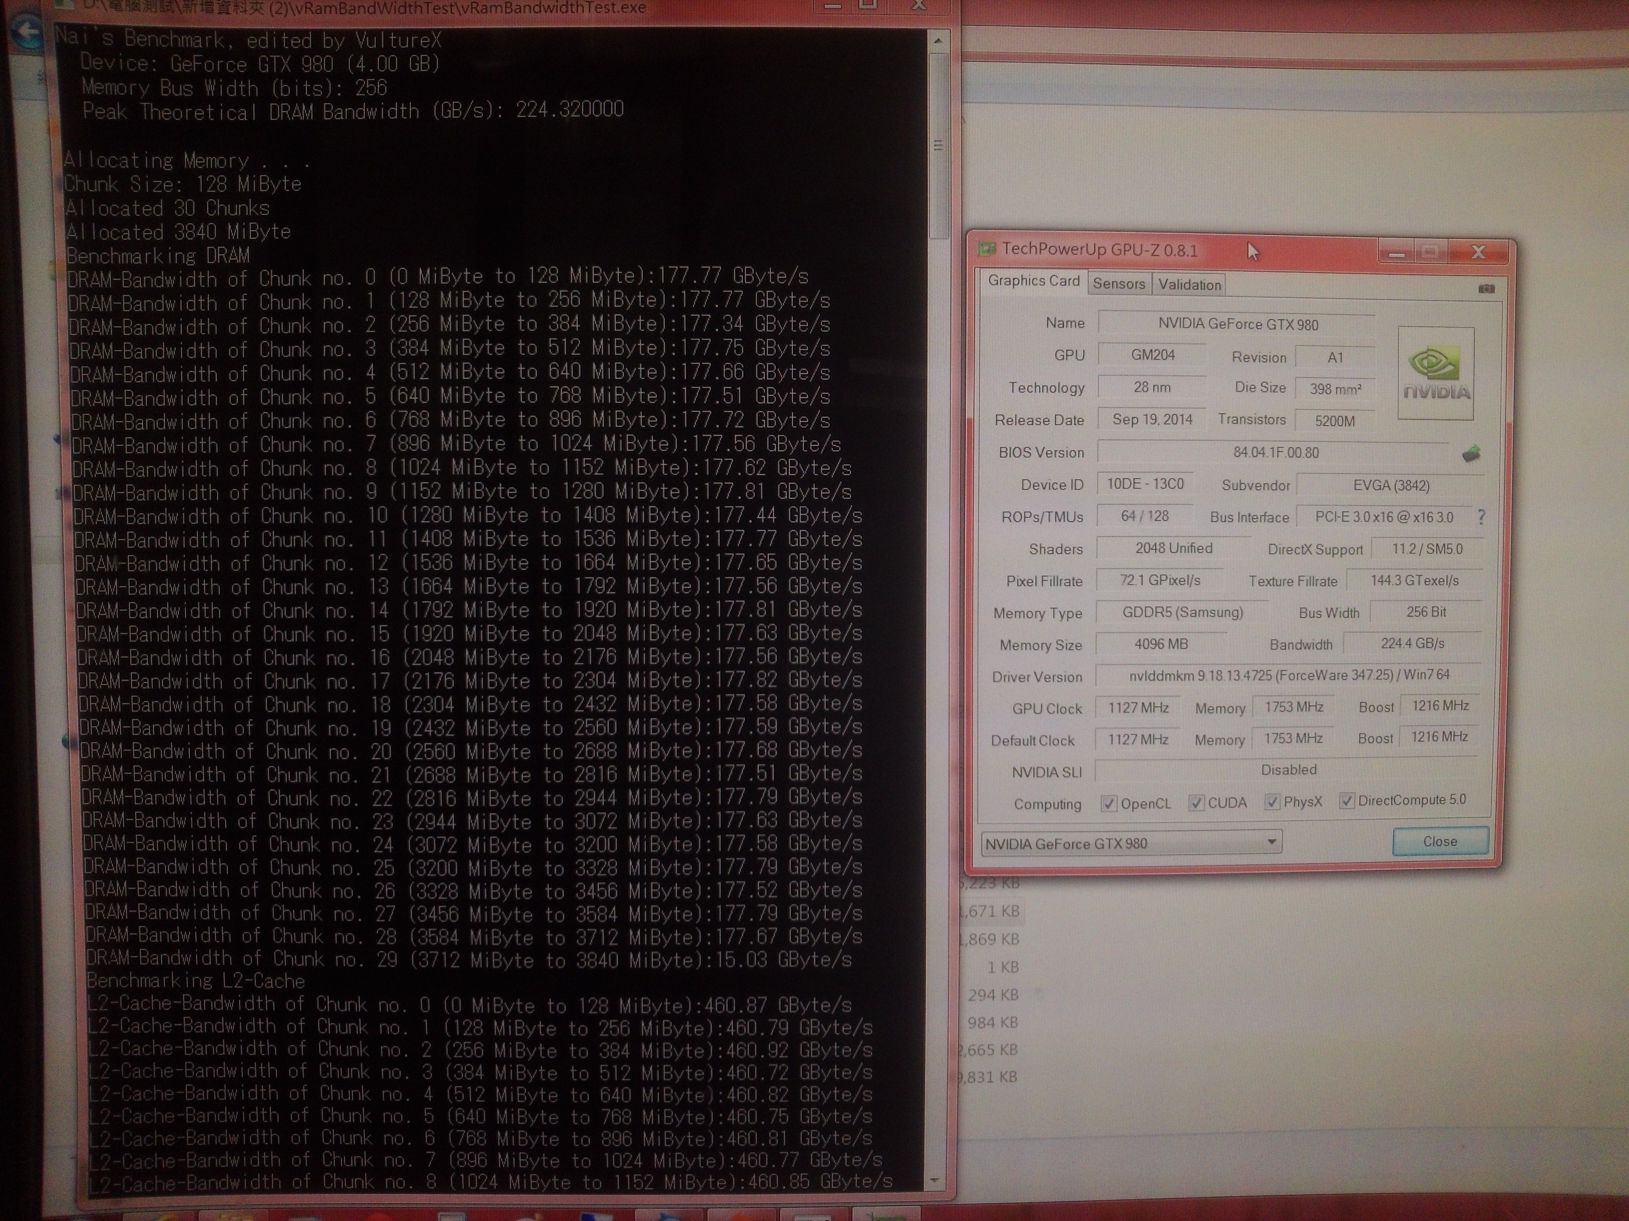Image resolution: width=1629 pixels, height=1221 pixels.
Task: Click the Texture Fillrate field 144.3 GTexel/s
Action: point(1415,580)
